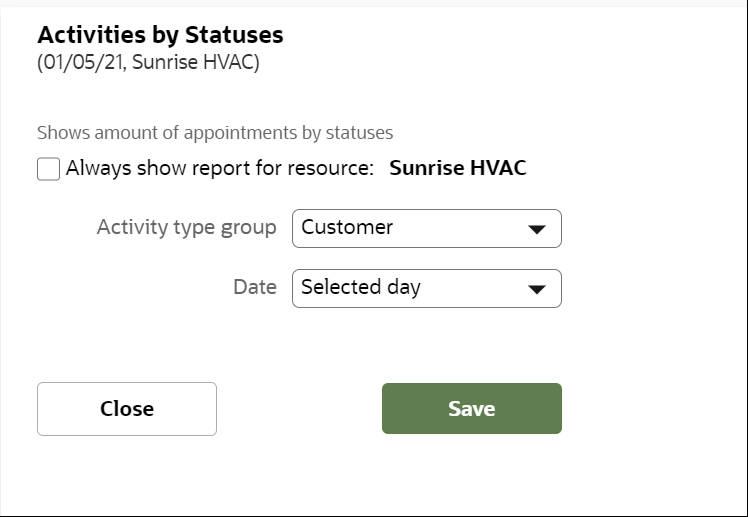Image resolution: width=748 pixels, height=517 pixels.
Task: Click the arrow on the Customer dropdown
Action: [x=537, y=229]
